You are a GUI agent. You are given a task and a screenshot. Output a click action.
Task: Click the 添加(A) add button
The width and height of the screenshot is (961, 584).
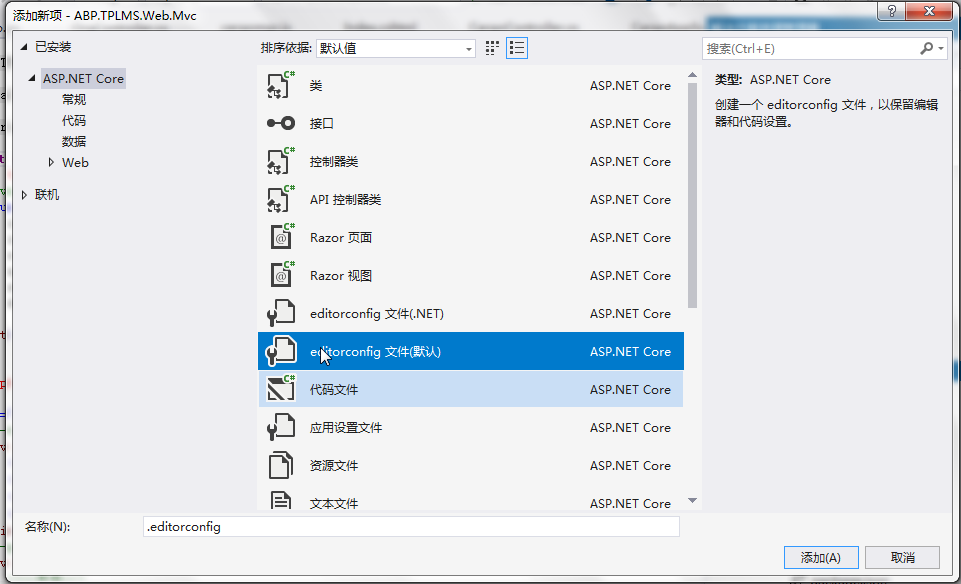click(821, 558)
